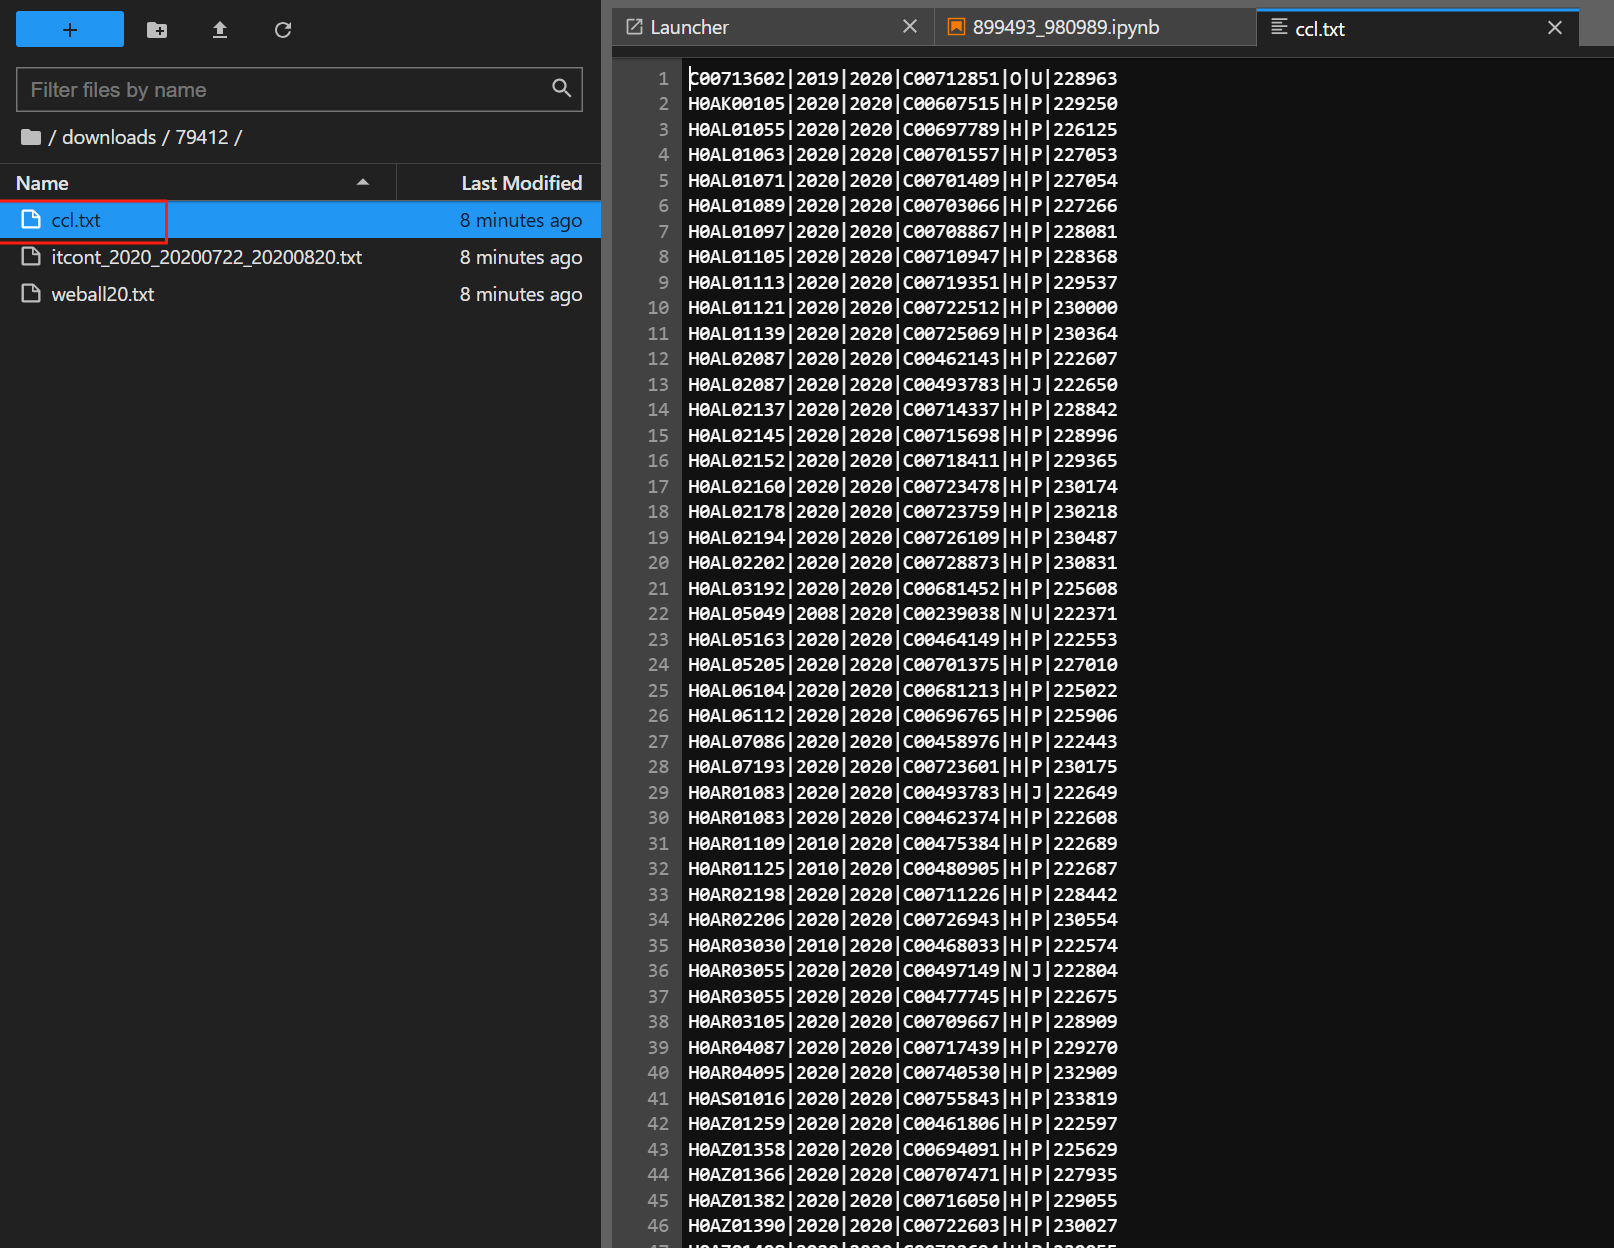Refresh the file list
Image resolution: width=1614 pixels, height=1248 pixels.
[283, 30]
